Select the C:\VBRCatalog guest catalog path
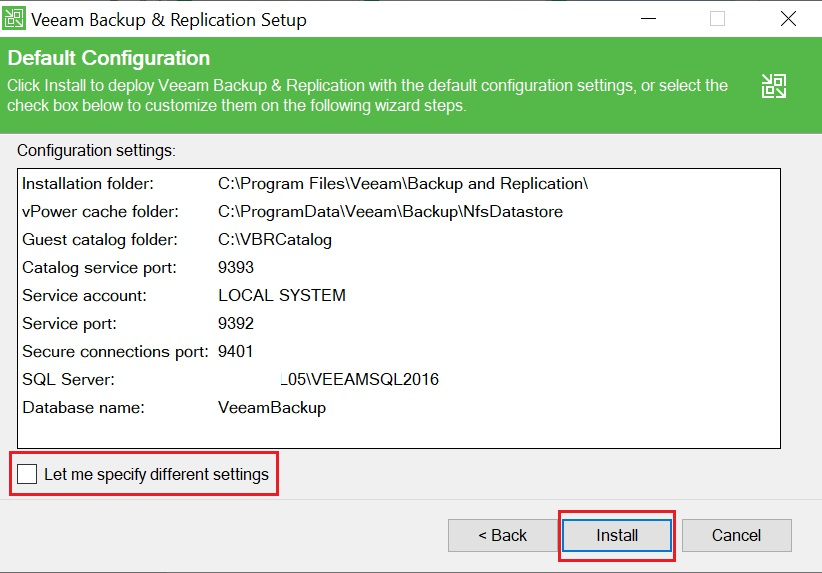The width and height of the screenshot is (822, 573). tap(275, 240)
